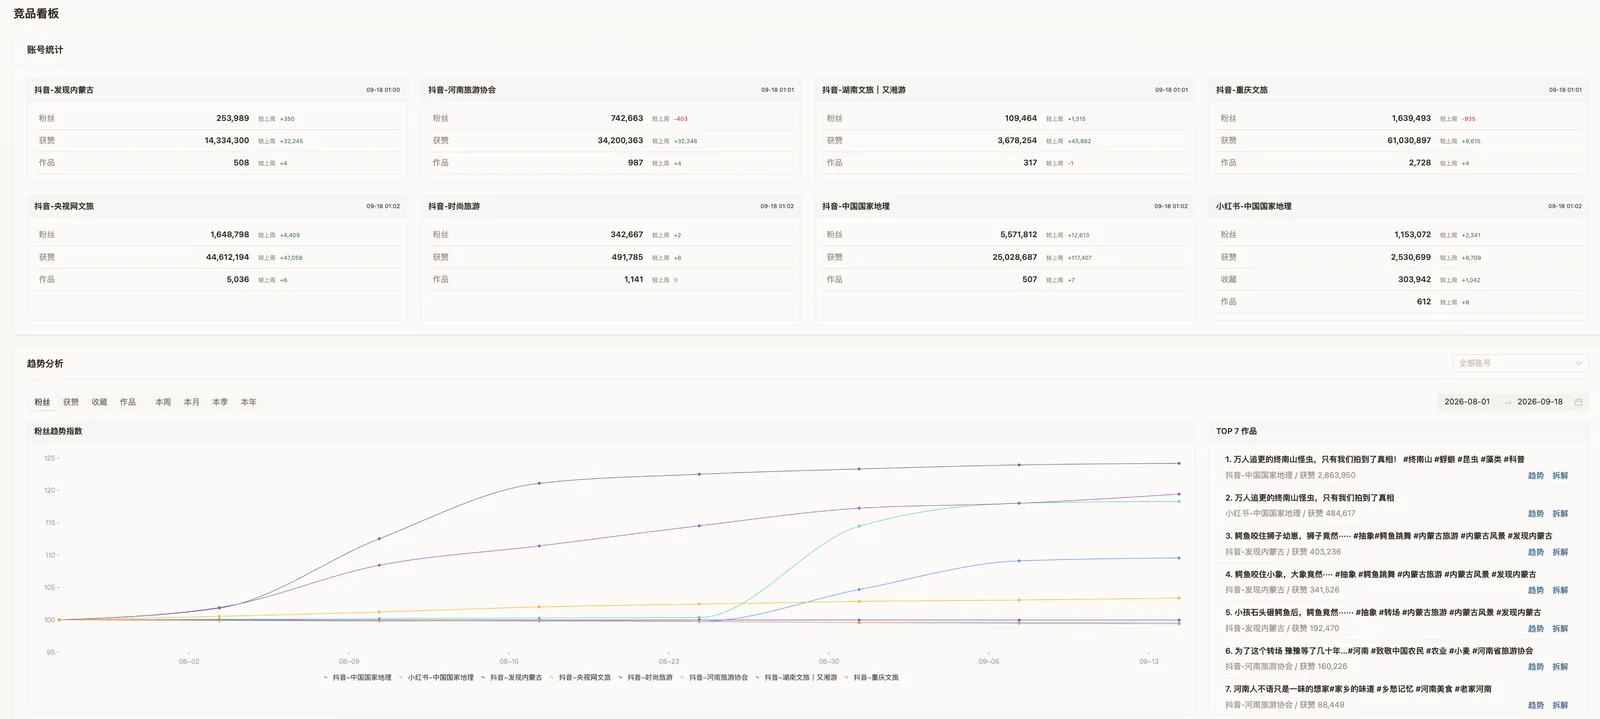Choose the 本季 time range
This screenshot has width=1600, height=719.
[220, 402]
